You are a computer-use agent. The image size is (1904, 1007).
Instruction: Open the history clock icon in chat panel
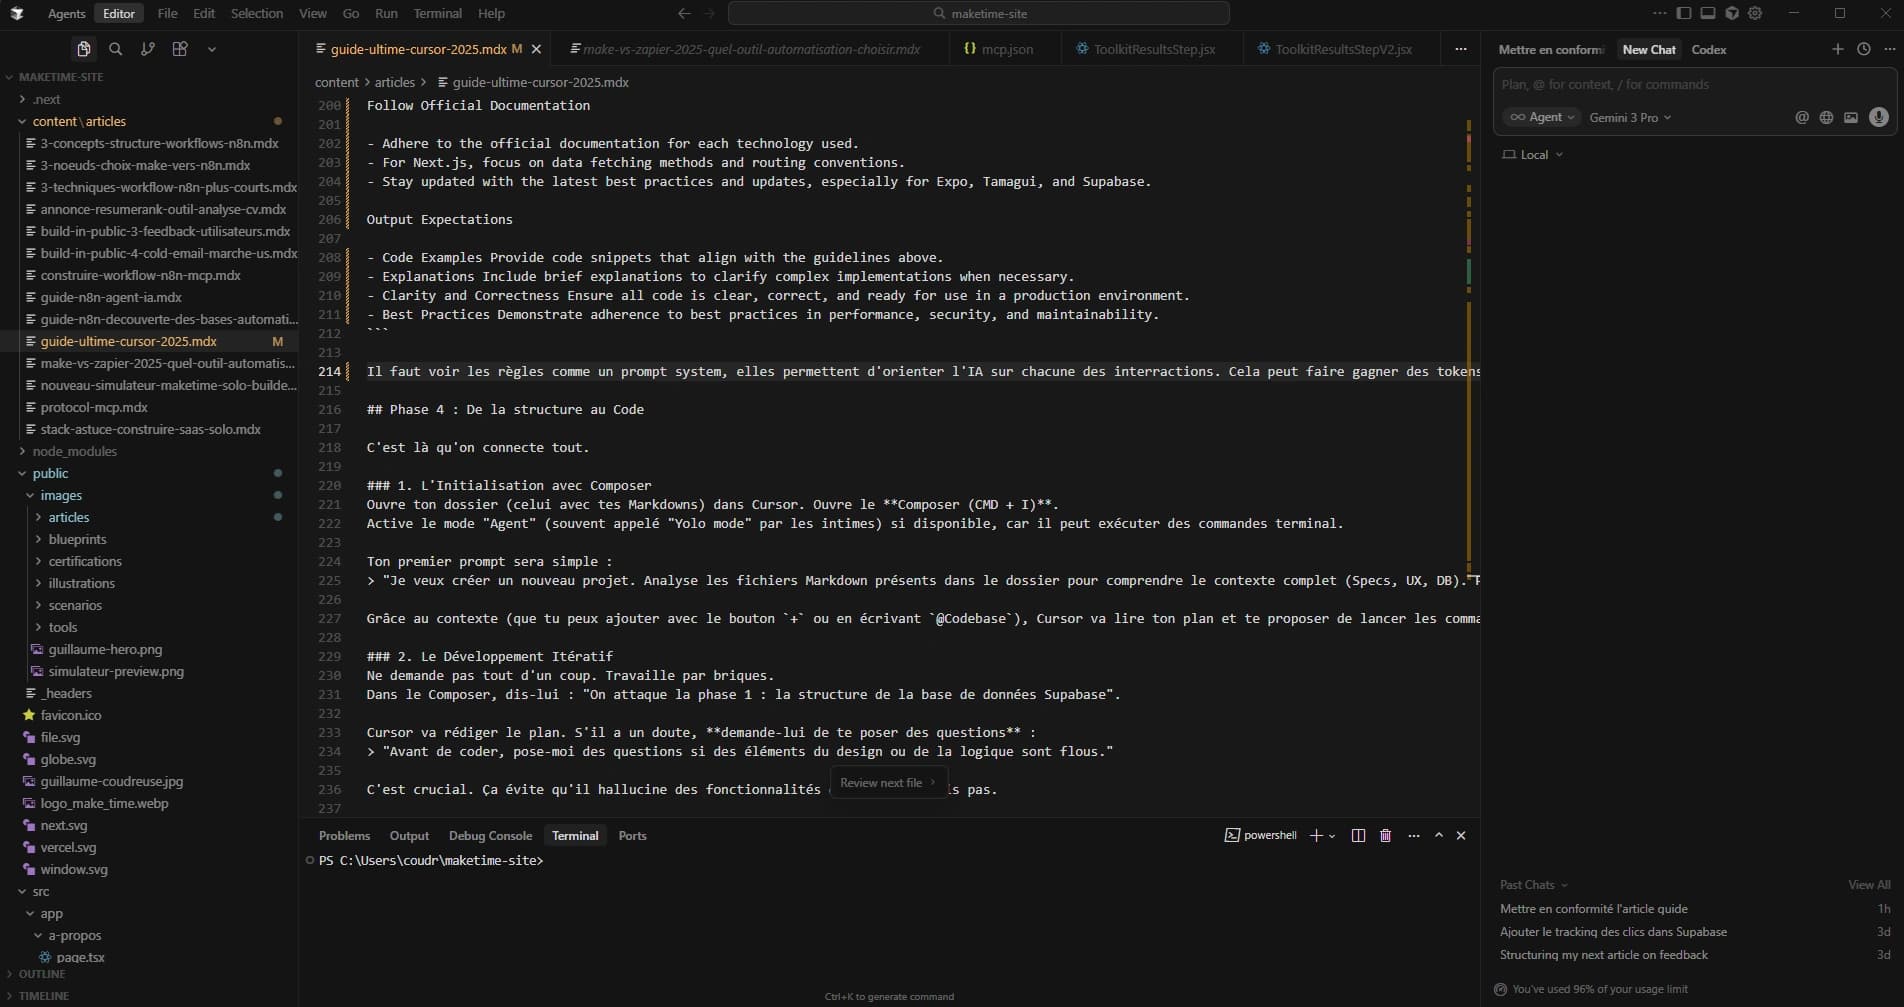pos(1863,49)
